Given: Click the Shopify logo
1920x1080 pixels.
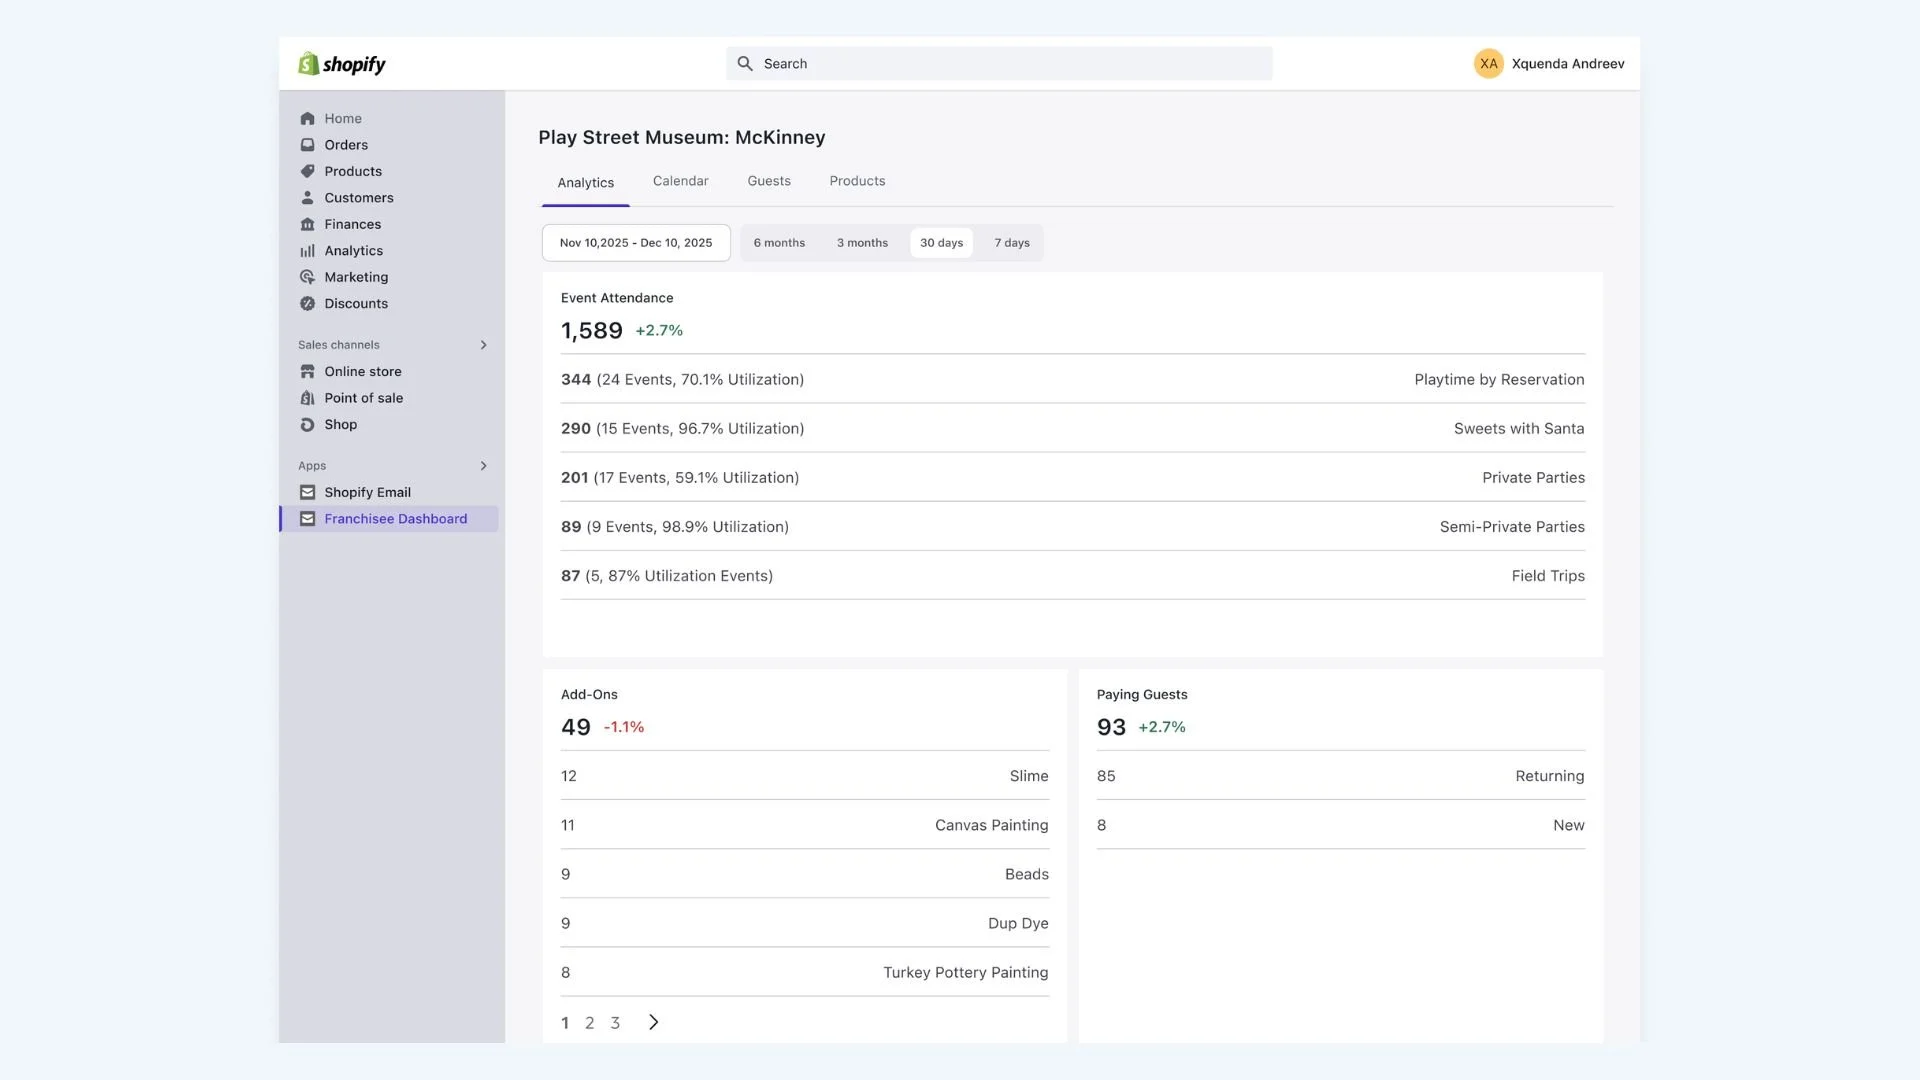Looking at the screenshot, I should 342,64.
